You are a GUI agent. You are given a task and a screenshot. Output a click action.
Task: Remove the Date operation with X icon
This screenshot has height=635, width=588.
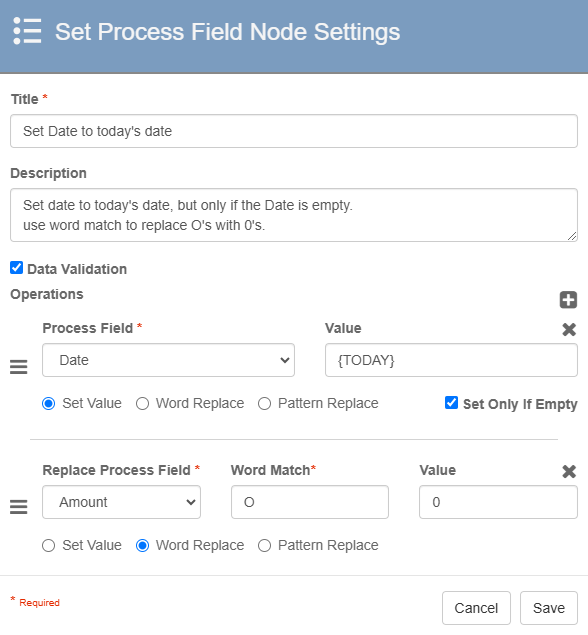569,330
